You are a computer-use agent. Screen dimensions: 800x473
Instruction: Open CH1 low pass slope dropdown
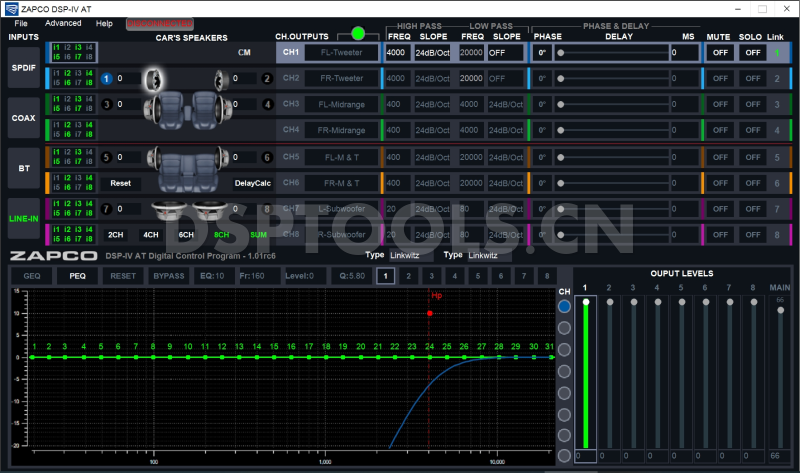point(505,52)
